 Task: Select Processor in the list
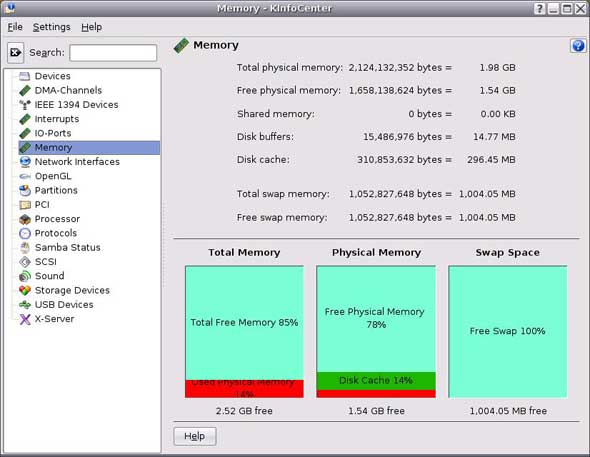coord(57,219)
